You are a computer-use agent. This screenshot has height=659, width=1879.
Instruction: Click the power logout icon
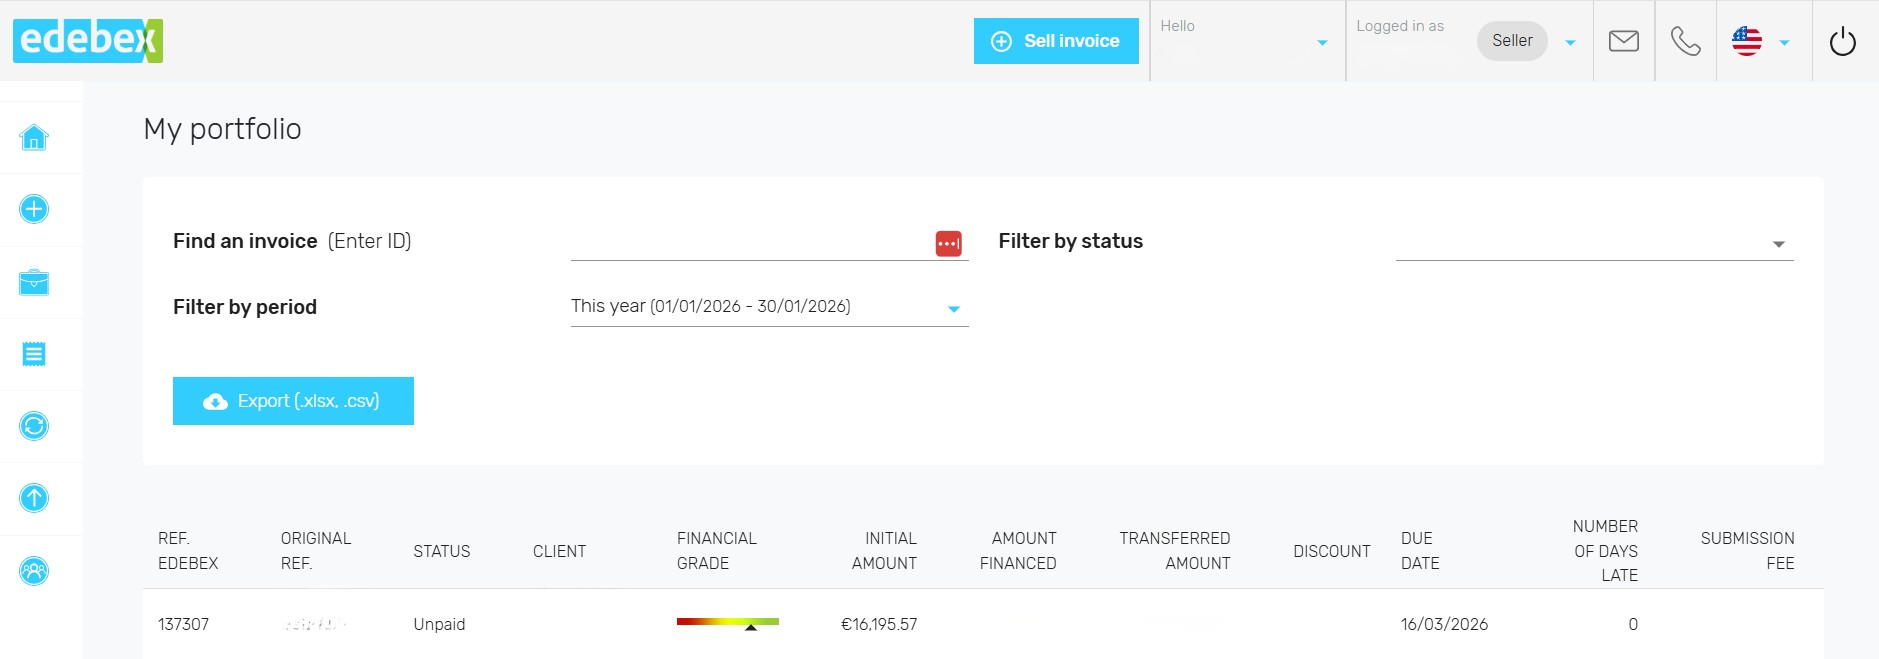pyautogui.click(x=1842, y=42)
